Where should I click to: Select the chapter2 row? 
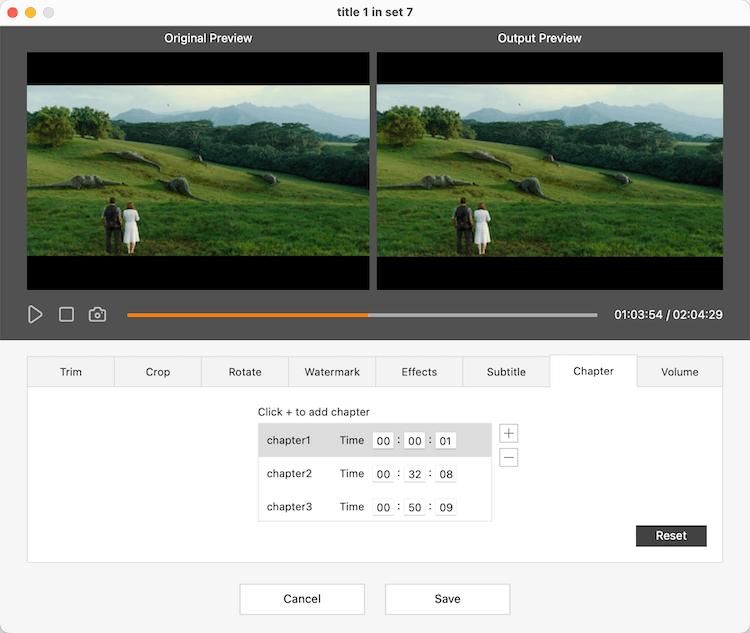tap(375, 474)
